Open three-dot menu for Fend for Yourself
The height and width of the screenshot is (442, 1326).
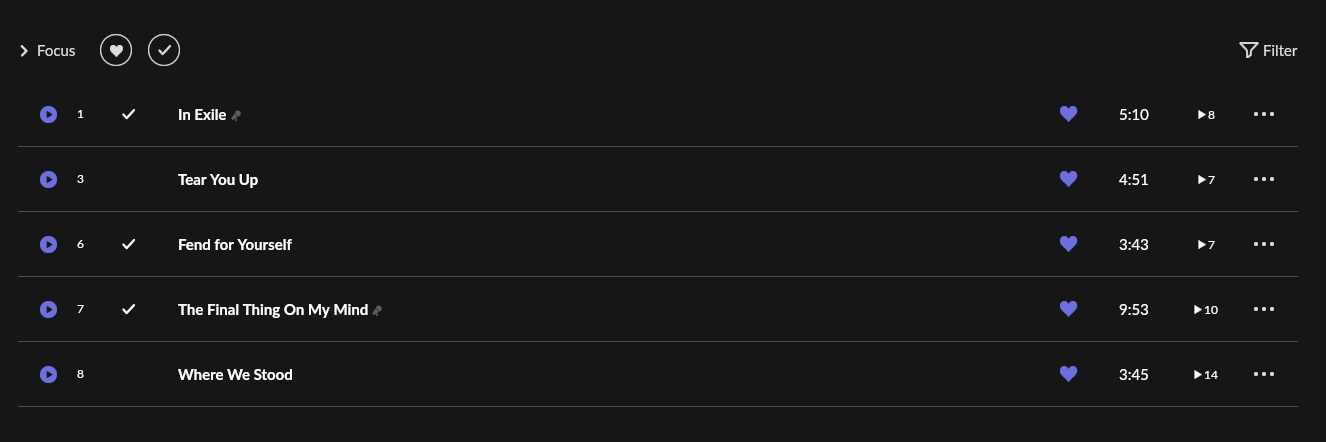coord(1264,244)
